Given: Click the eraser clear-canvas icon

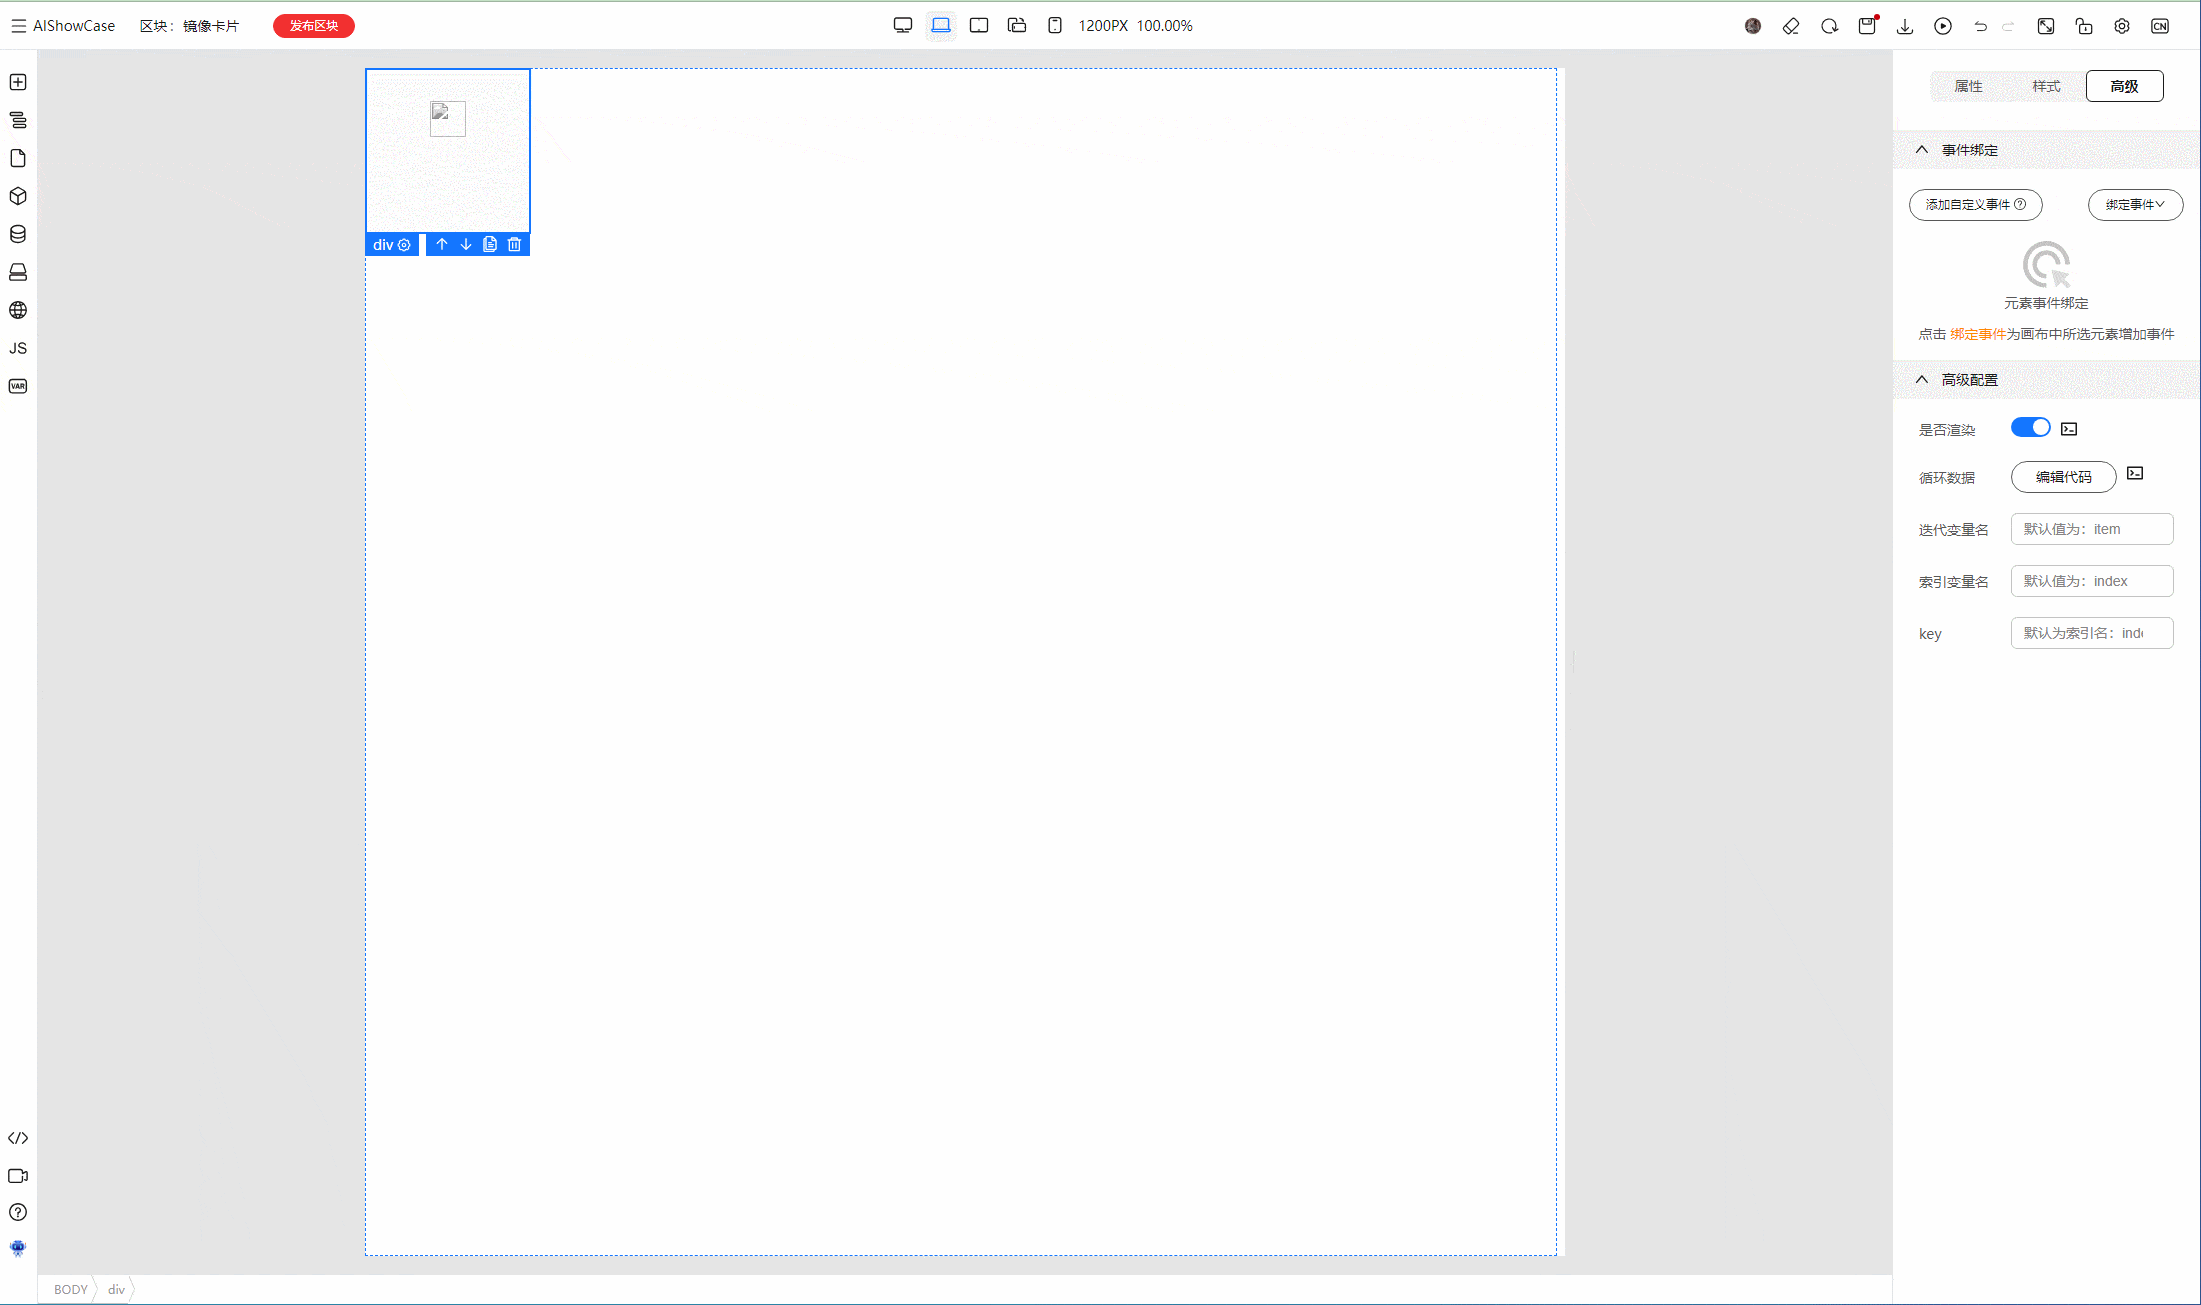Looking at the screenshot, I should (1791, 26).
